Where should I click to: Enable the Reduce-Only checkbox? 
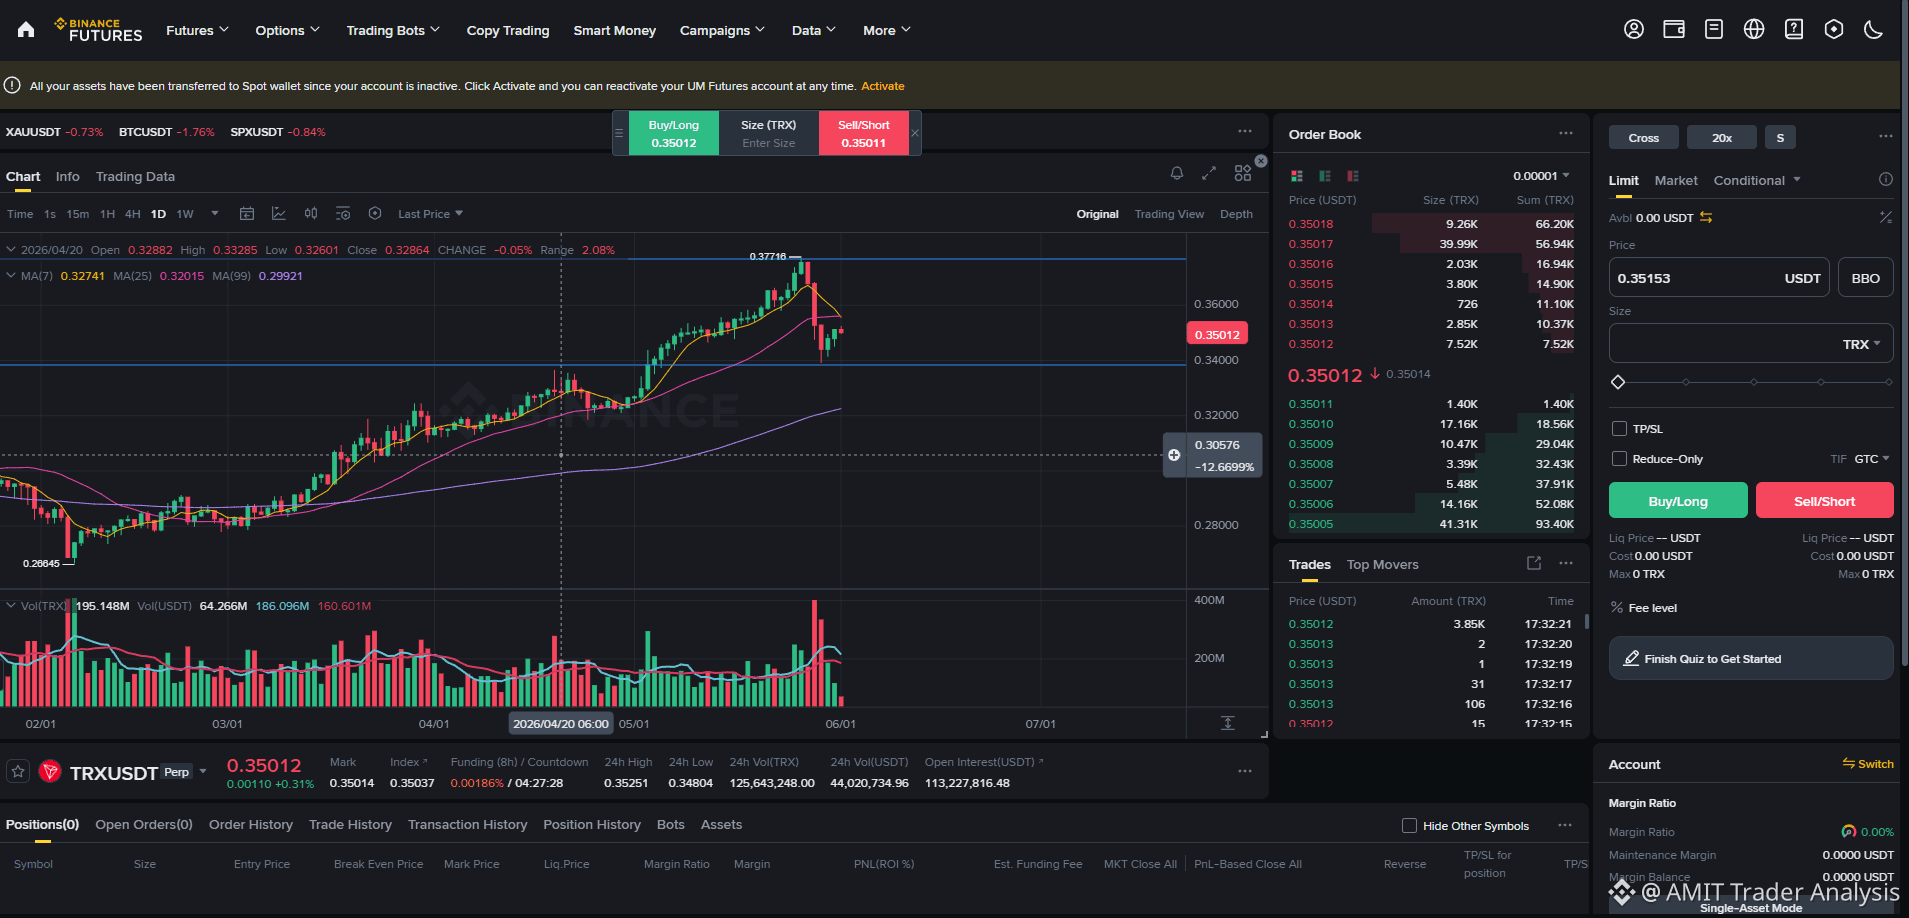(1619, 459)
